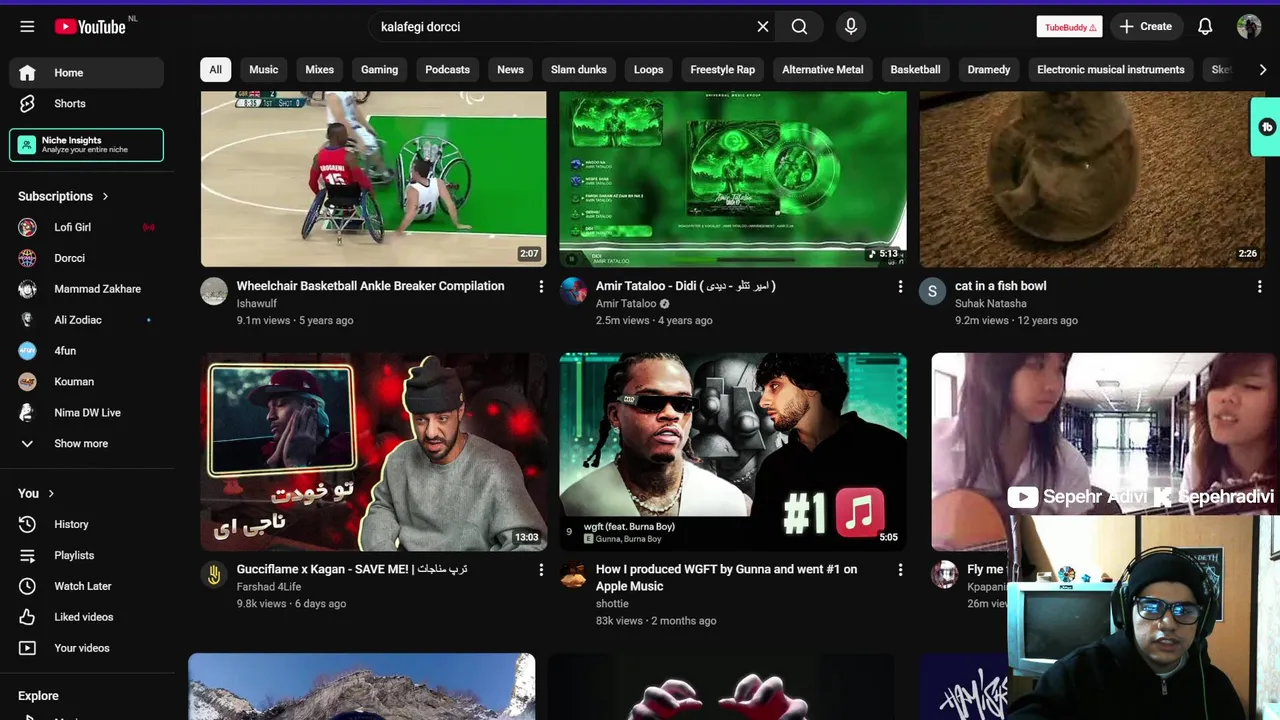Click the Create button
The width and height of the screenshot is (1280, 720).
[x=1146, y=27]
